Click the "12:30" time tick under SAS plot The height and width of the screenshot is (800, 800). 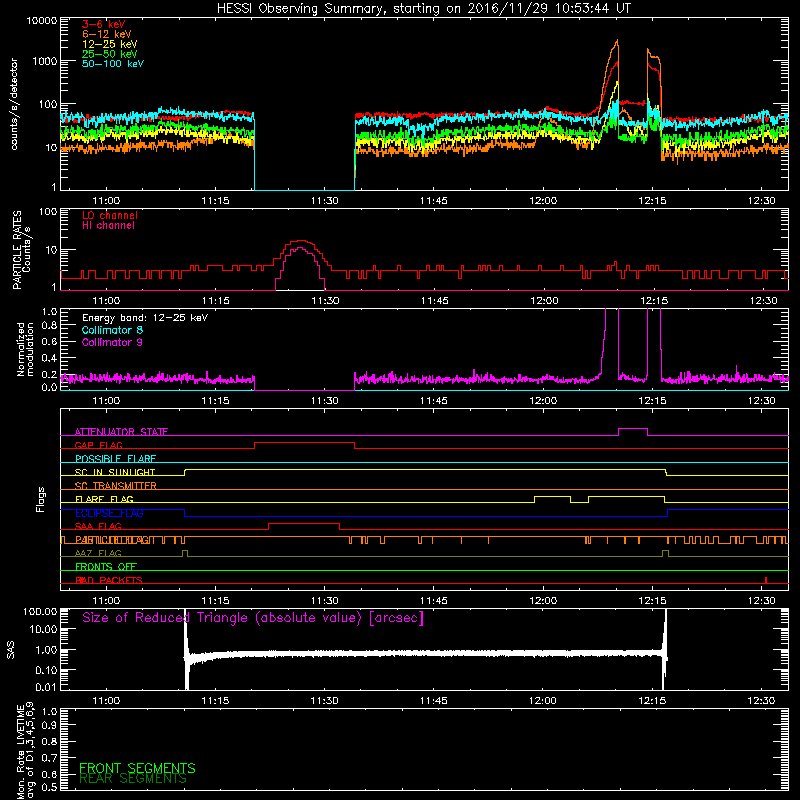click(761, 701)
